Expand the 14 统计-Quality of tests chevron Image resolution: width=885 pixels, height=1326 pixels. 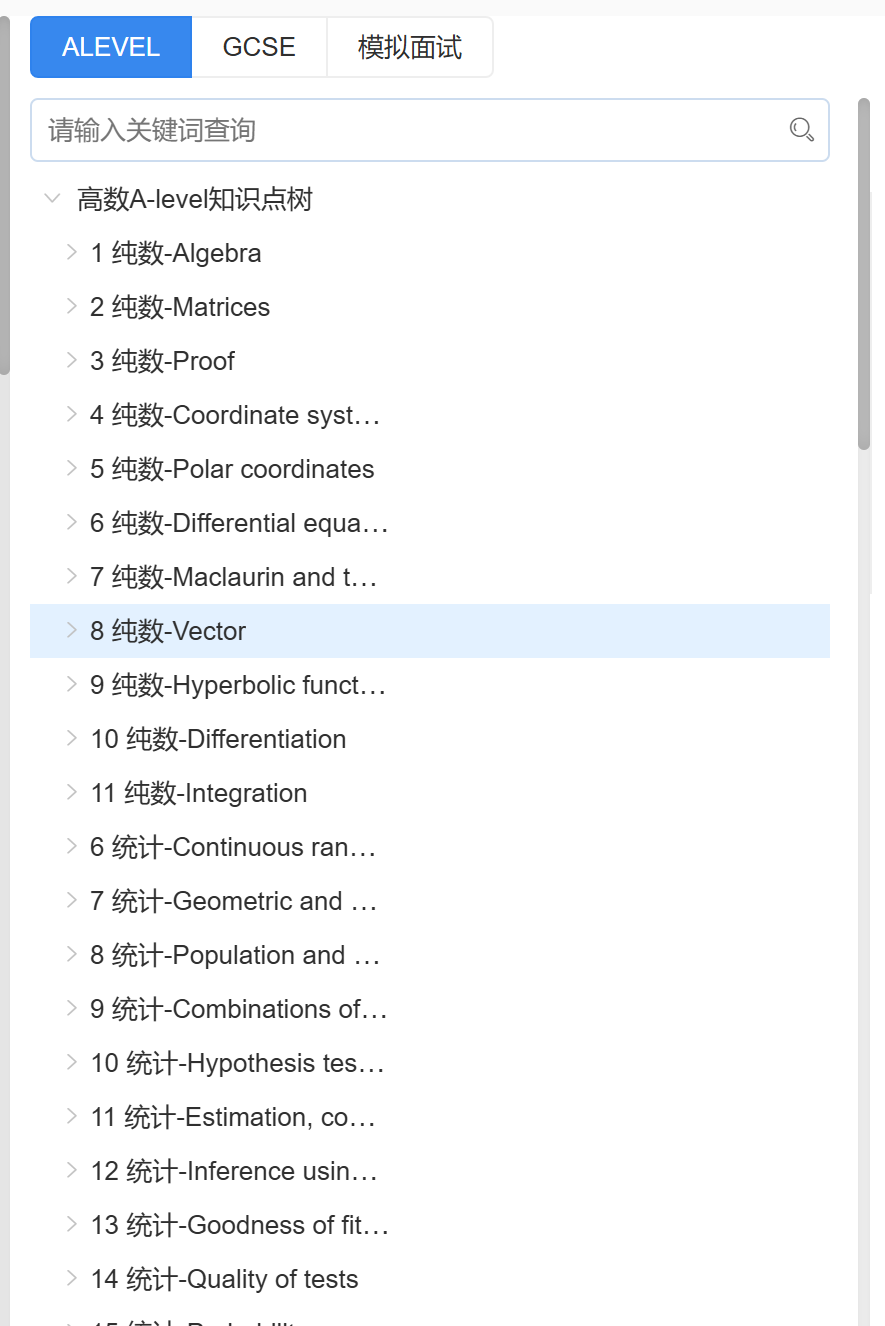click(72, 1278)
